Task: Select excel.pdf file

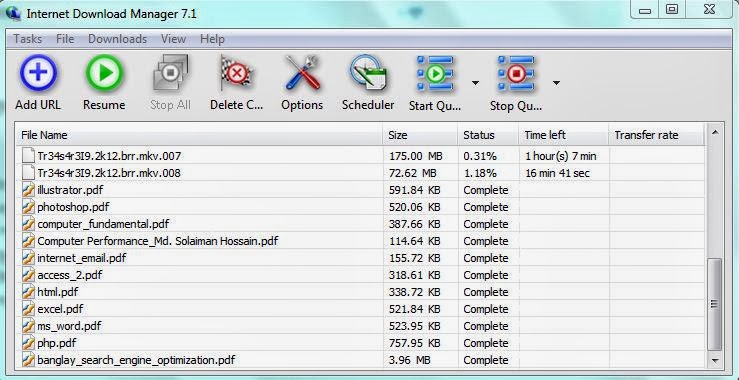Action: tap(60, 309)
